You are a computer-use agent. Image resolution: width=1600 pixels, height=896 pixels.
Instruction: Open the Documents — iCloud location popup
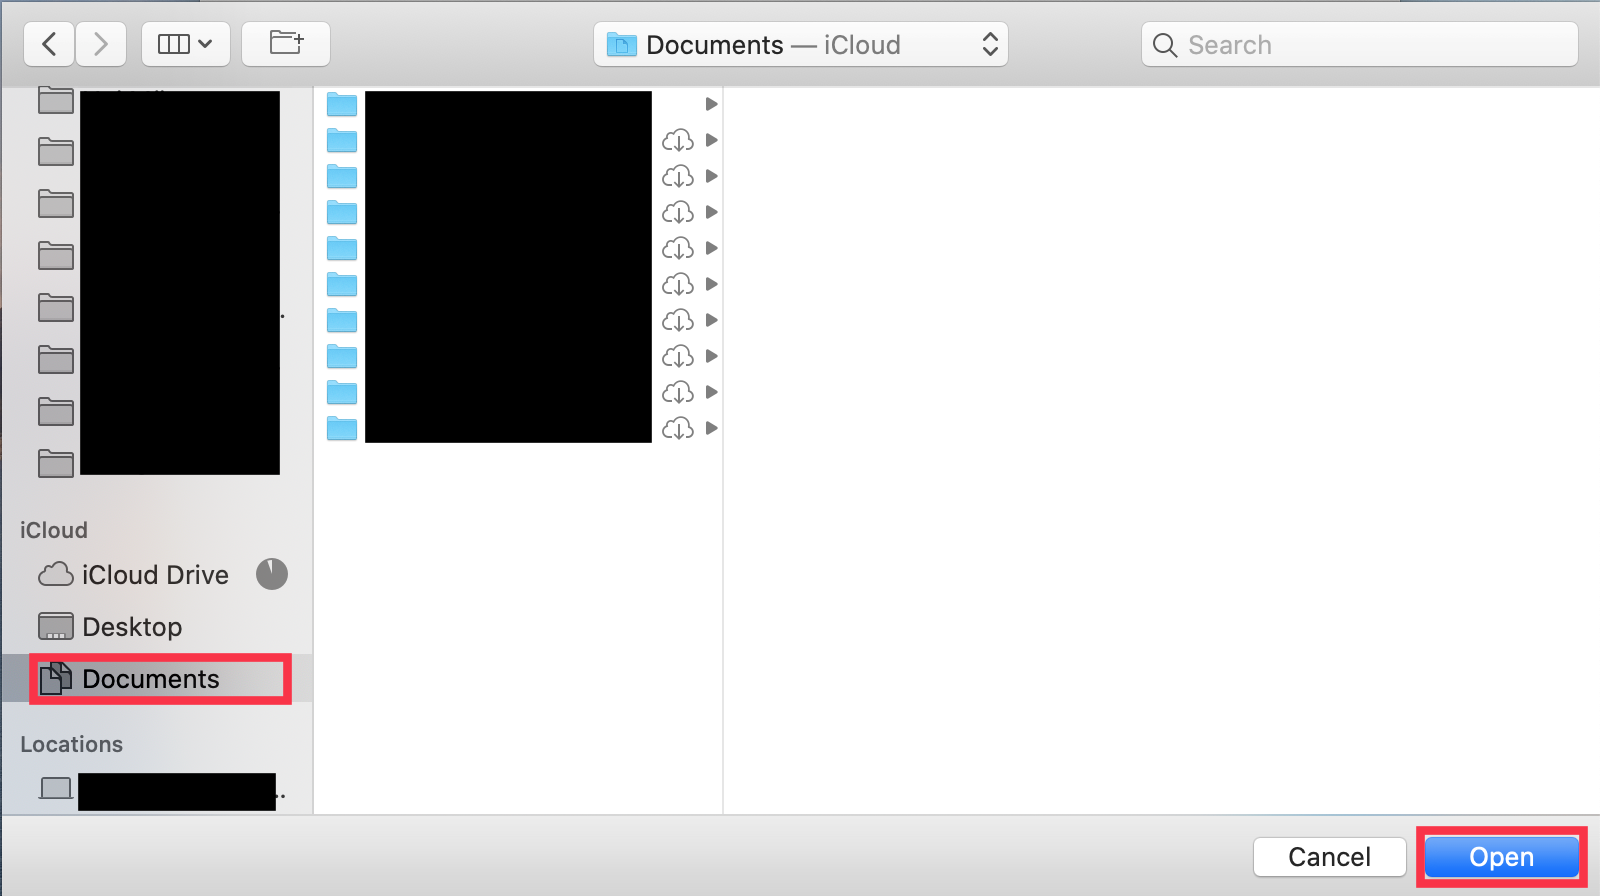coord(801,45)
